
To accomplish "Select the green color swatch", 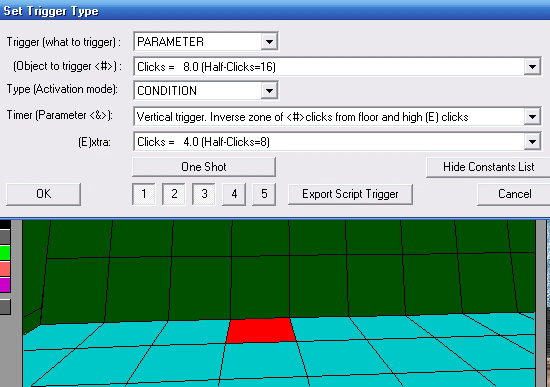I will coord(5,253).
